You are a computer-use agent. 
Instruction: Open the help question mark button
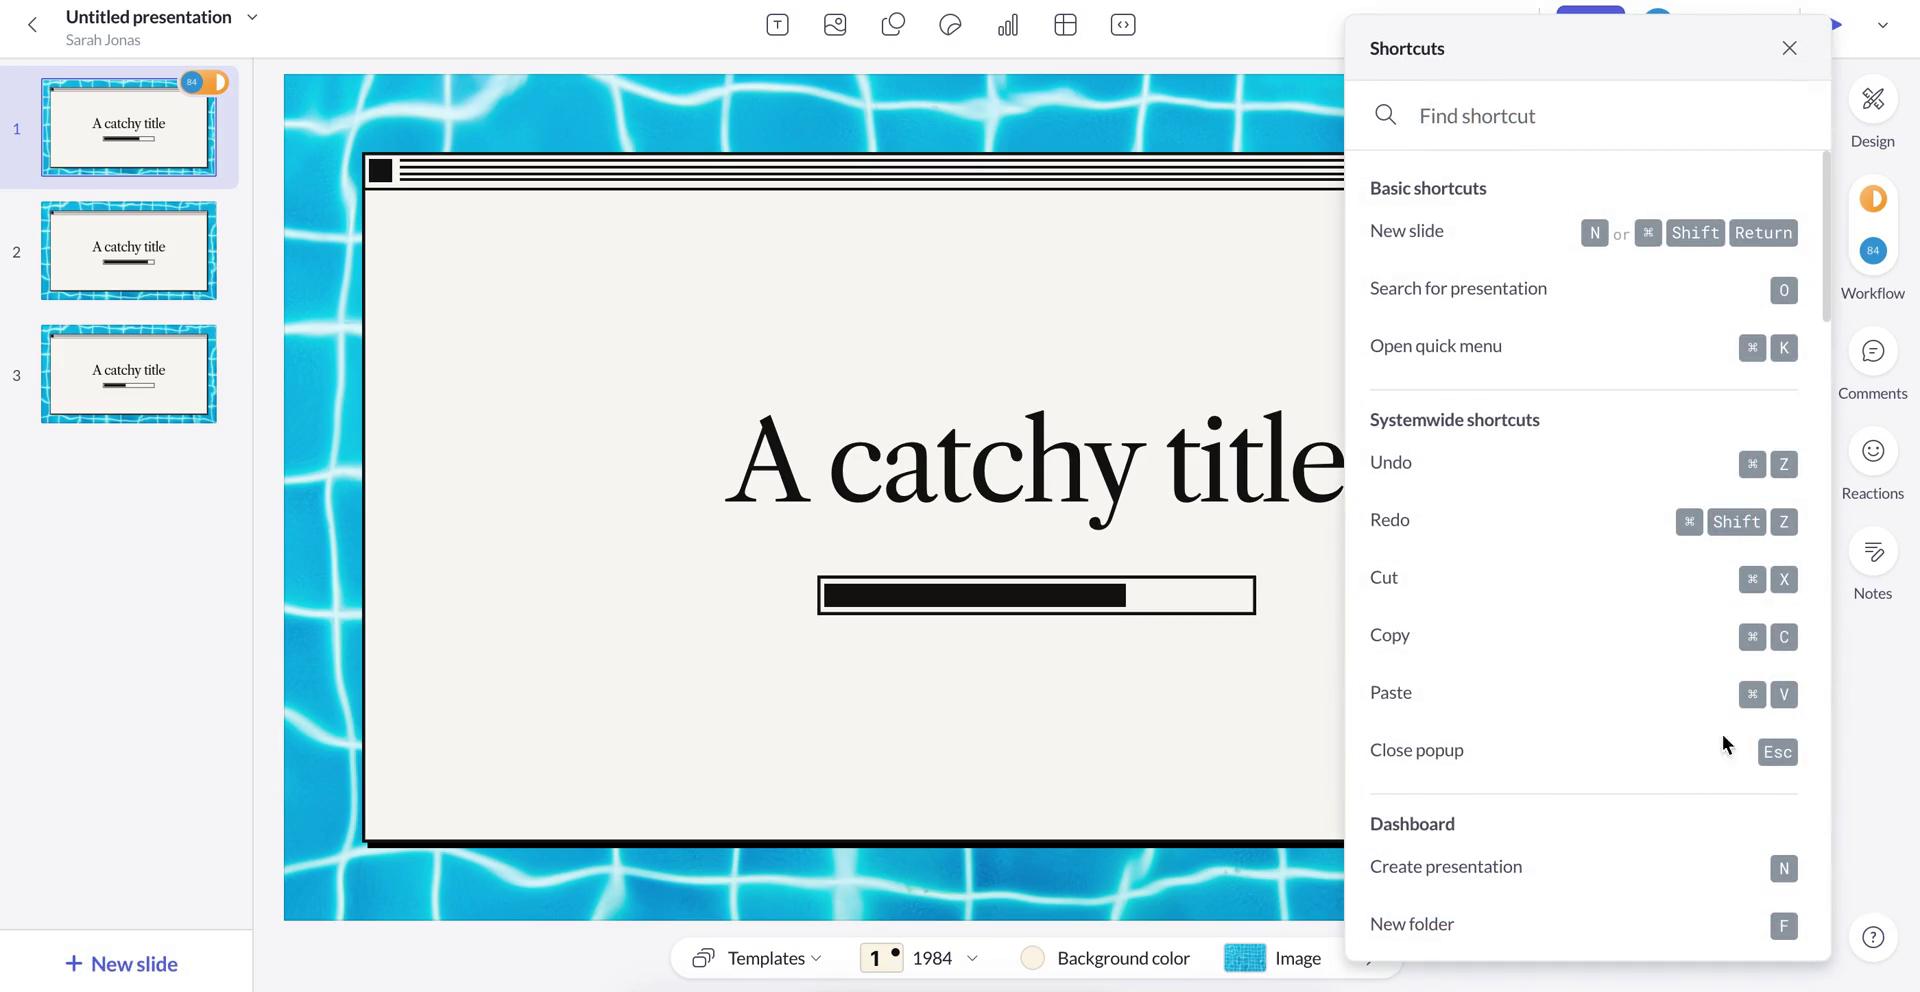click(1873, 937)
